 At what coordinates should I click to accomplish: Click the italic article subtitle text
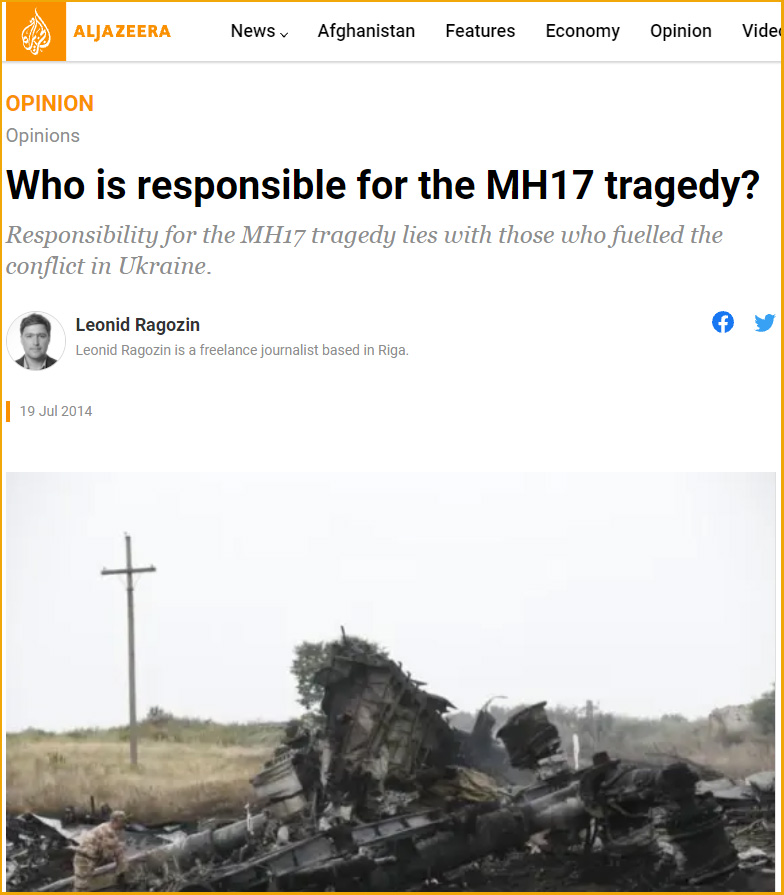coord(364,250)
